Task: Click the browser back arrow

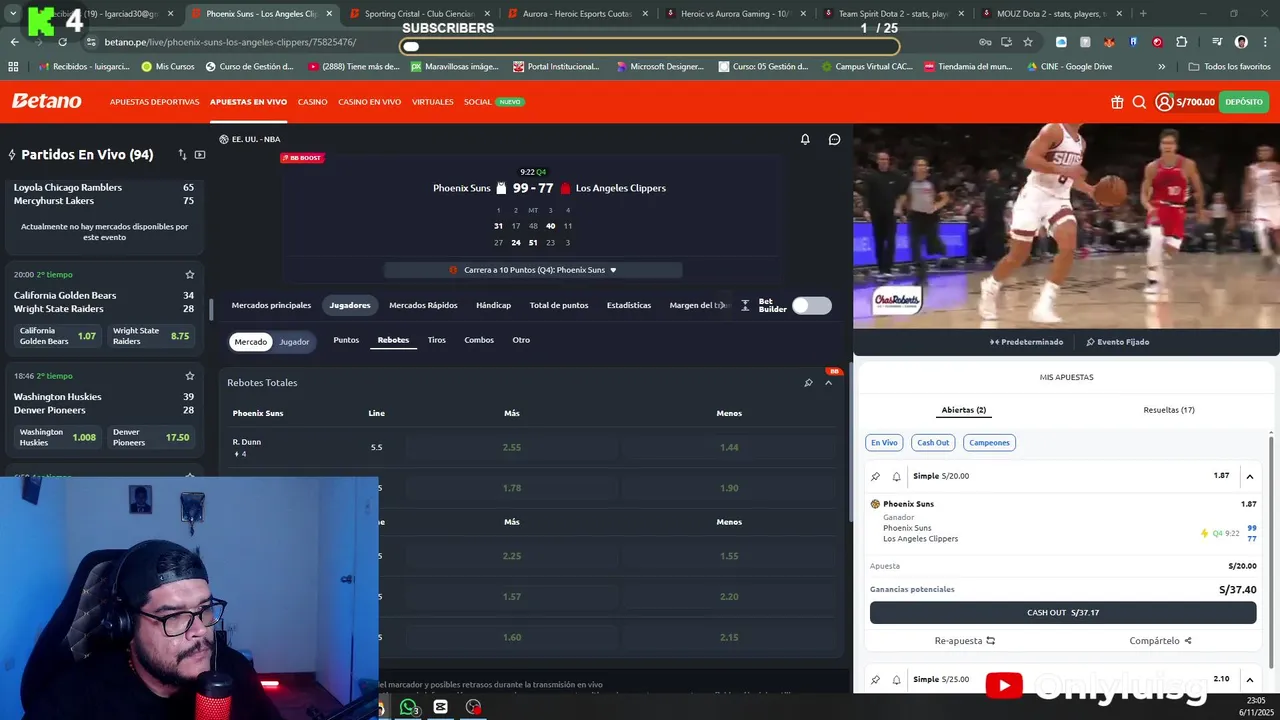Action: [x=14, y=42]
